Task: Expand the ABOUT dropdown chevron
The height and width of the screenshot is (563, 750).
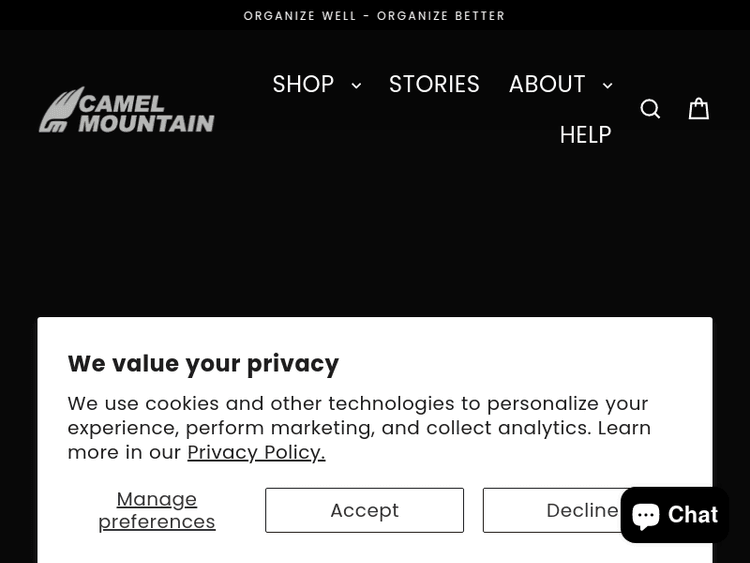Action: tap(607, 86)
